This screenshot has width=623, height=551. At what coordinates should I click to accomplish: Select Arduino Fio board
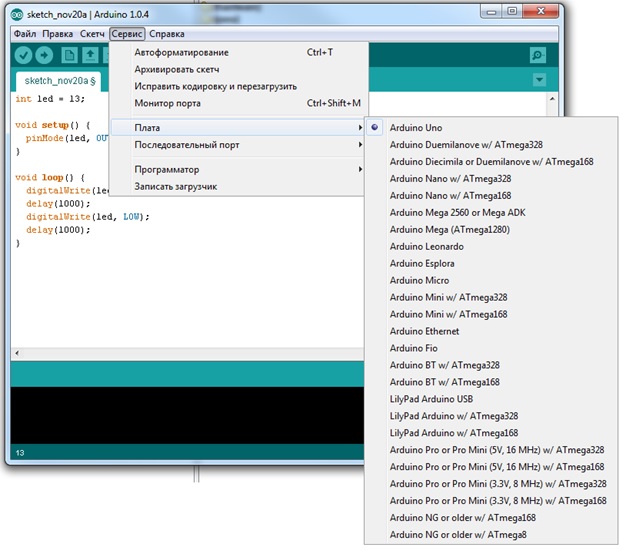pos(491,348)
